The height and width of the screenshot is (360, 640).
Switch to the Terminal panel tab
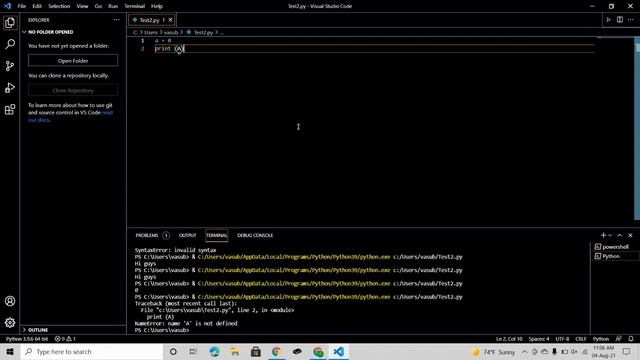coord(216,236)
